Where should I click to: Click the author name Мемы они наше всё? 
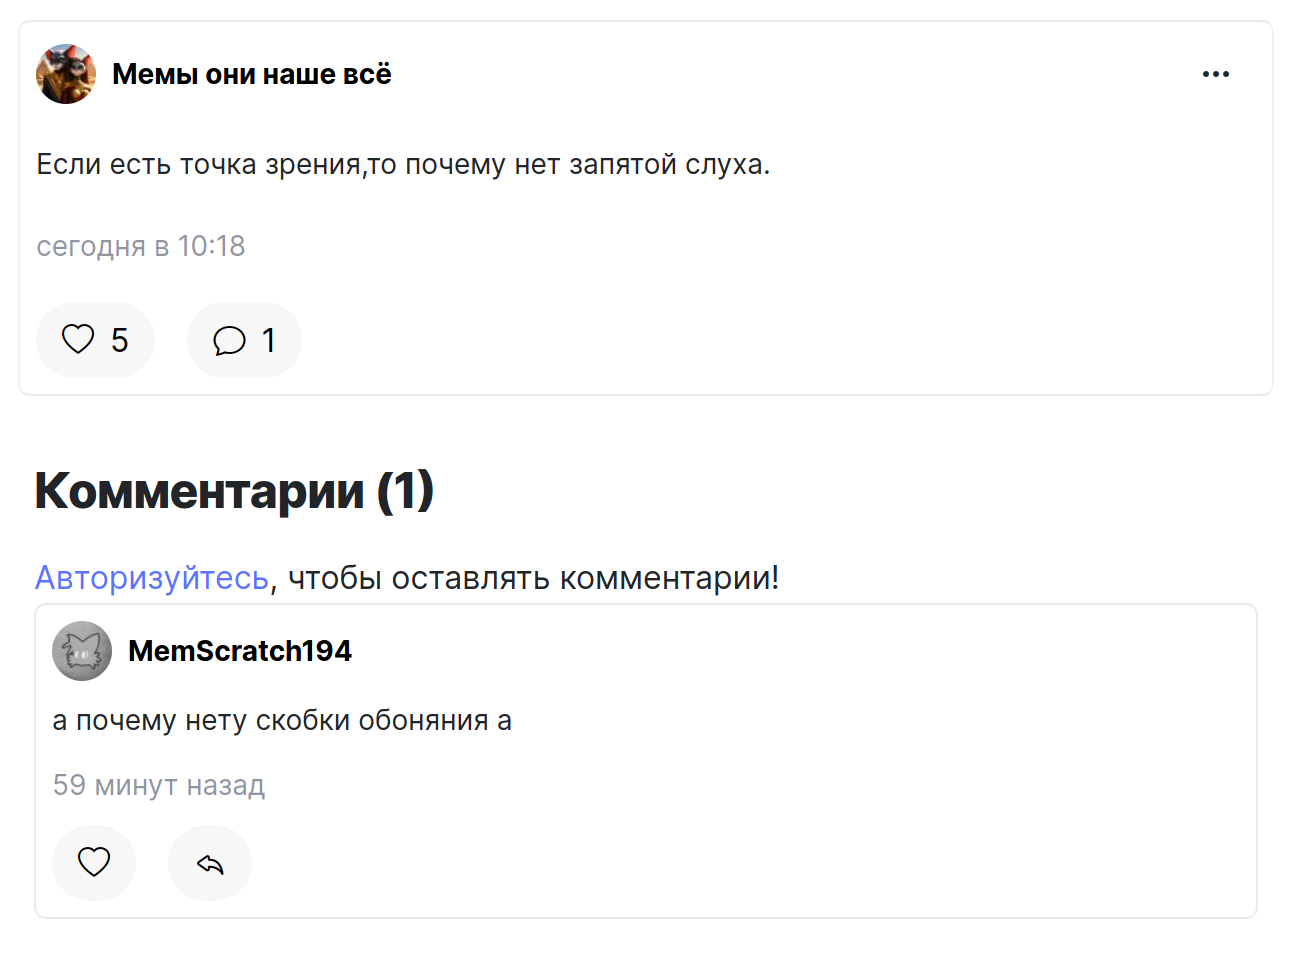click(251, 73)
